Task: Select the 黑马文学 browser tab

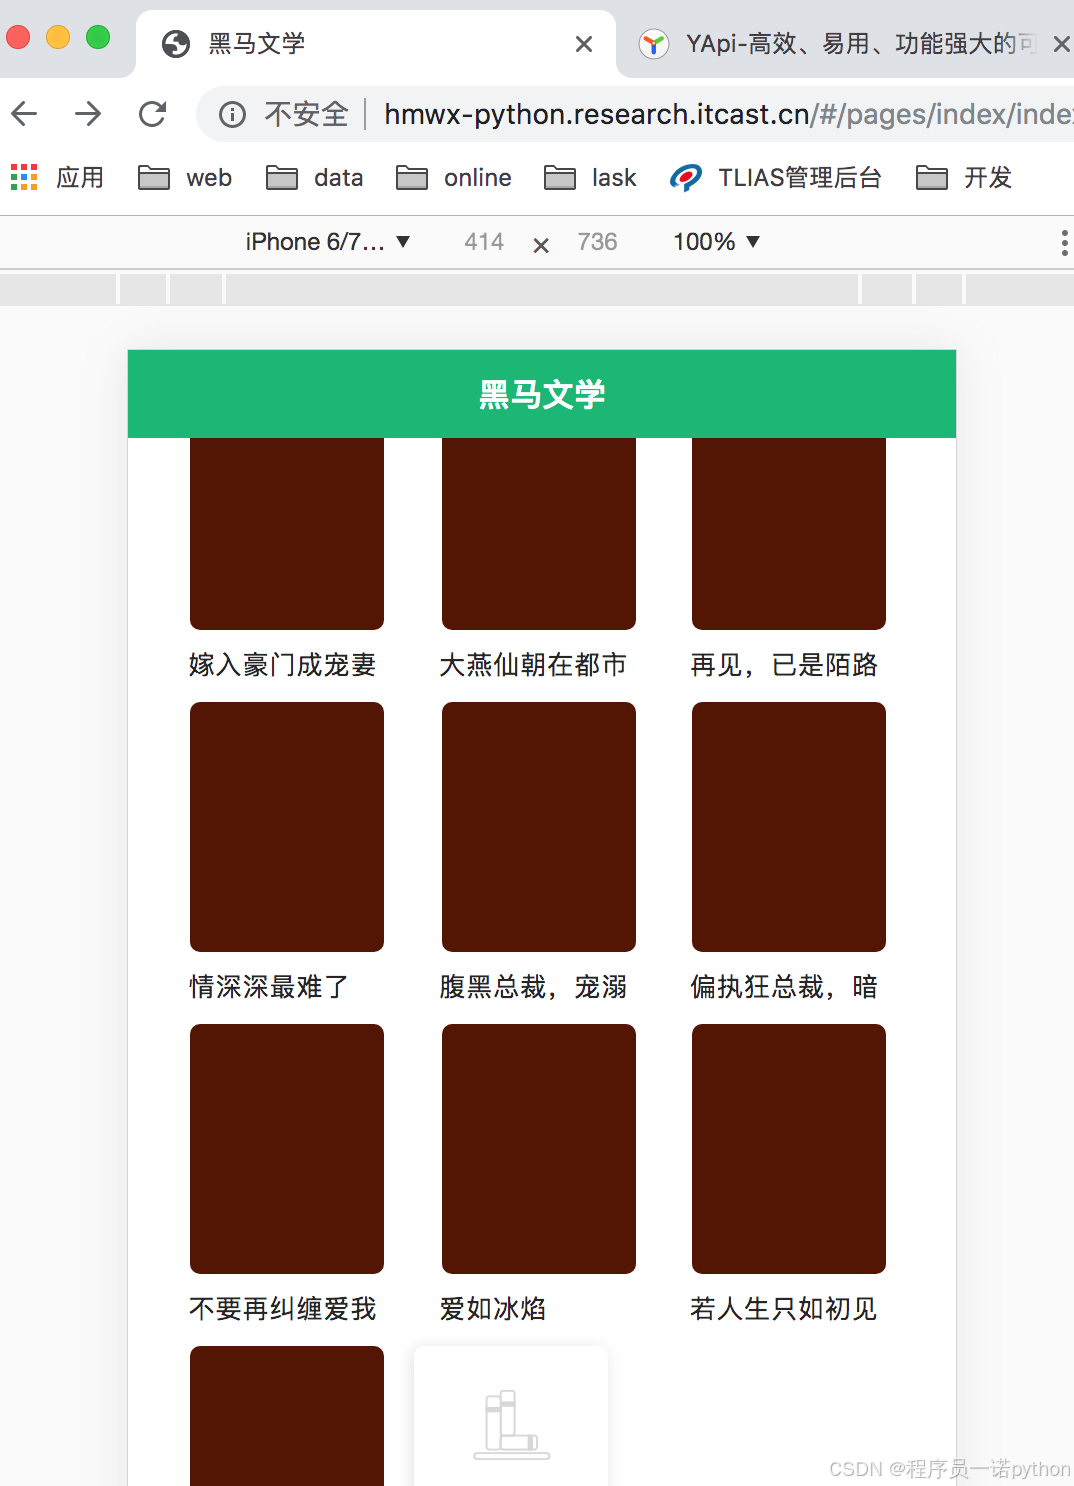Action: [375, 44]
